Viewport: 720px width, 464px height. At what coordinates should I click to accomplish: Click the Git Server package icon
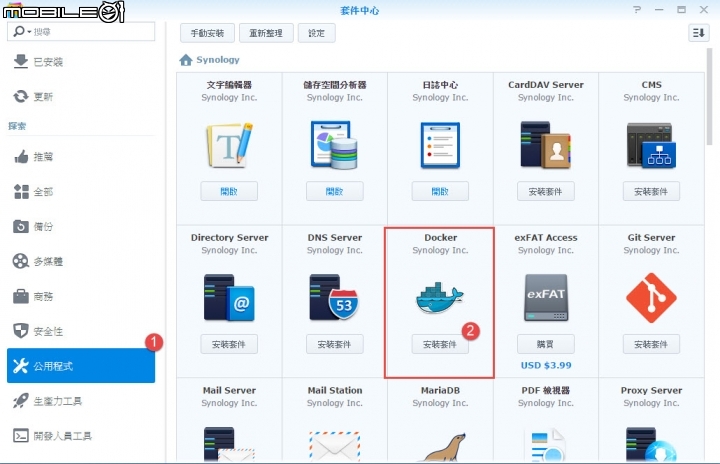click(651, 297)
